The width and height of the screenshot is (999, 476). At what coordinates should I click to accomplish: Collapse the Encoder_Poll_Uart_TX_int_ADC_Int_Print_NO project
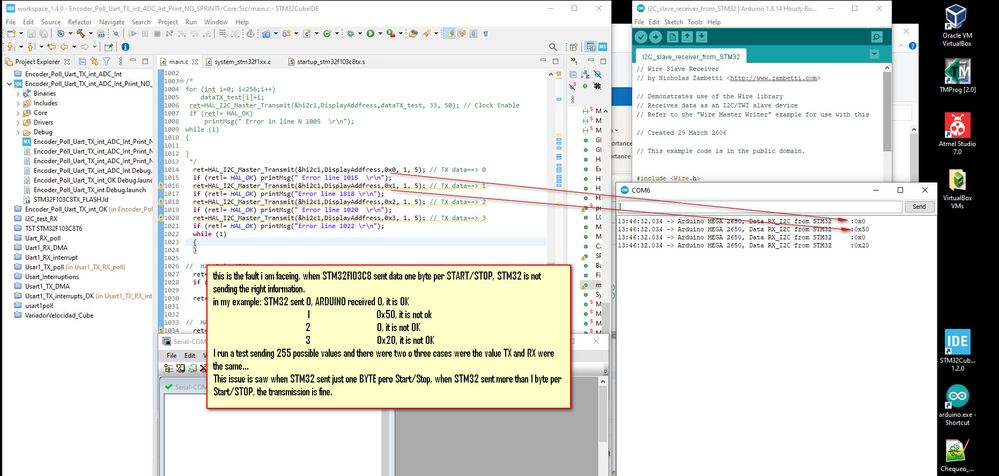tap(8, 83)
